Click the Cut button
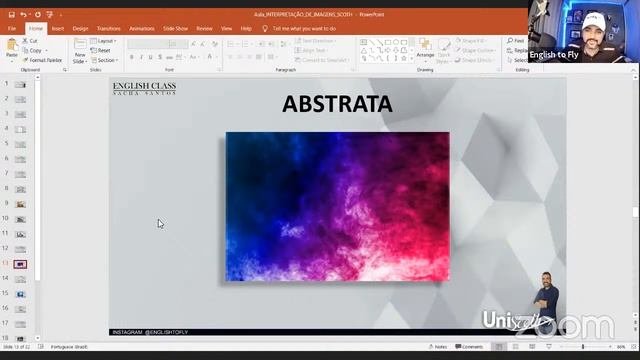 coord(30,41)
